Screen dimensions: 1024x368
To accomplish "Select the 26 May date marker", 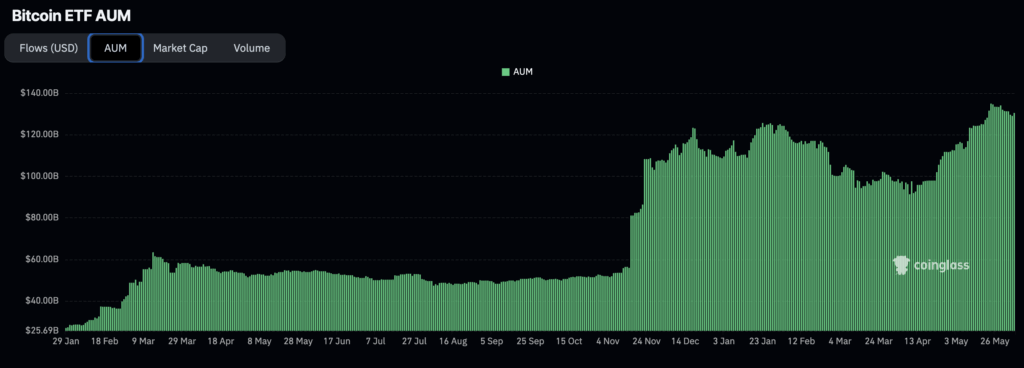I will click(x=996, y=341).
